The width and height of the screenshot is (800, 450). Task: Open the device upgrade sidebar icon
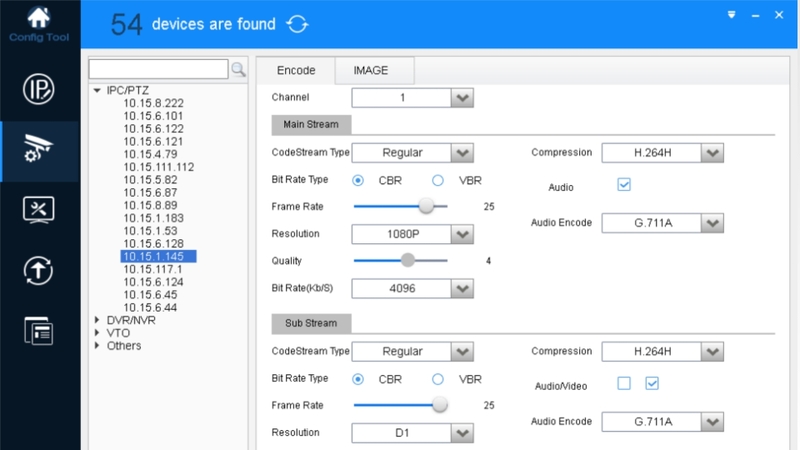click(x=39, y=270)
